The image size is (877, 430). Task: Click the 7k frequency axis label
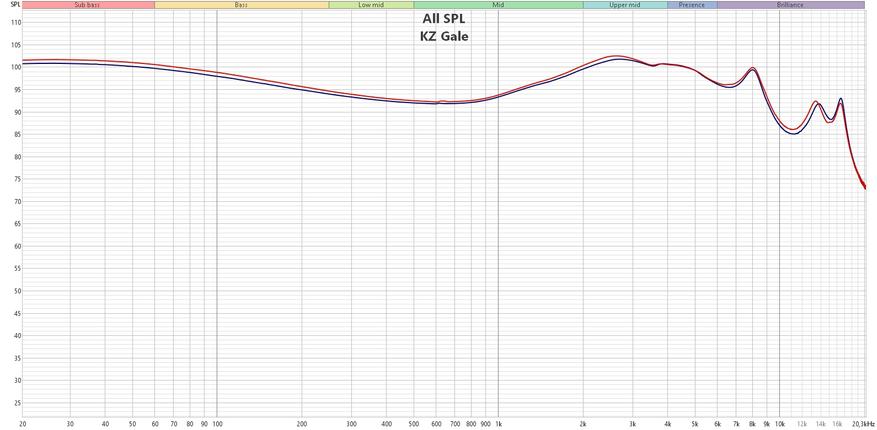[736, 424]
